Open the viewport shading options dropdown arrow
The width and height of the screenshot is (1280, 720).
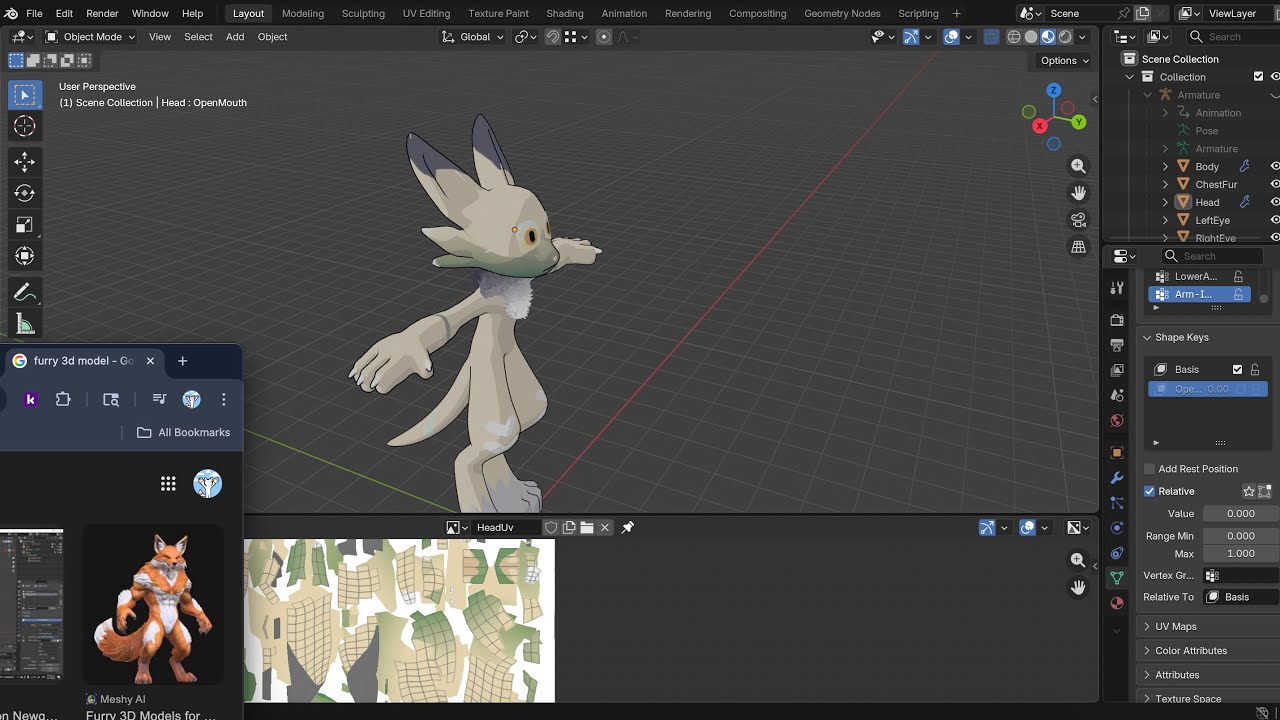pos(1083,37)
